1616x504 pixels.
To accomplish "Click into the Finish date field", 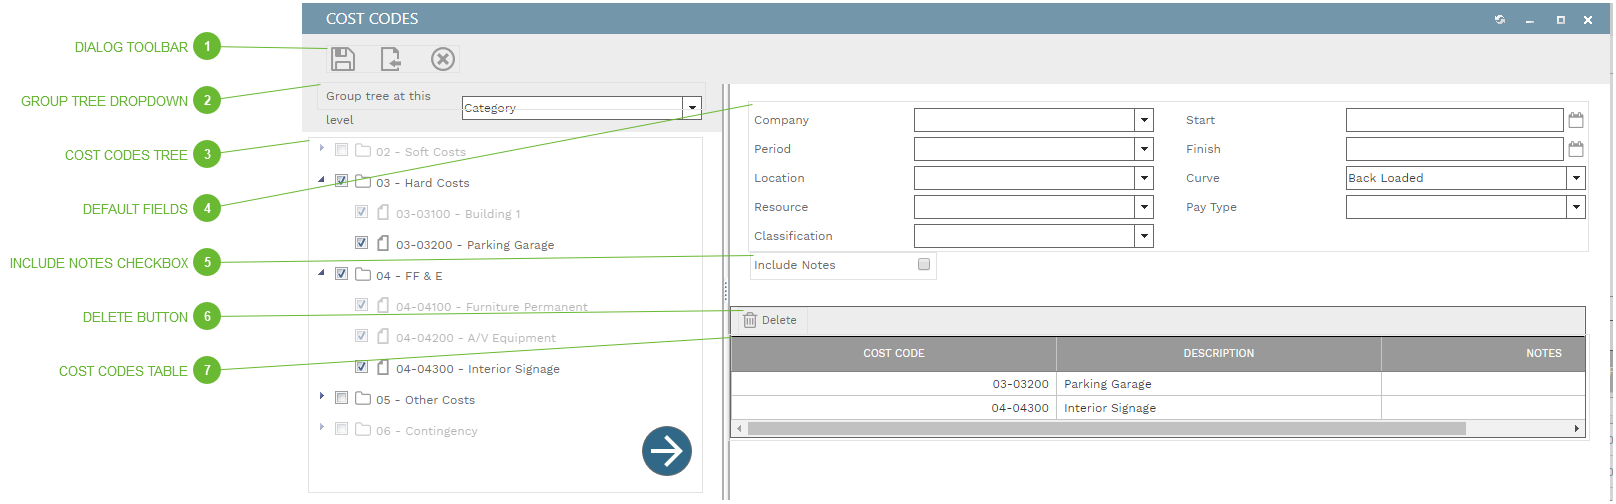I will tap(1454, 149).
